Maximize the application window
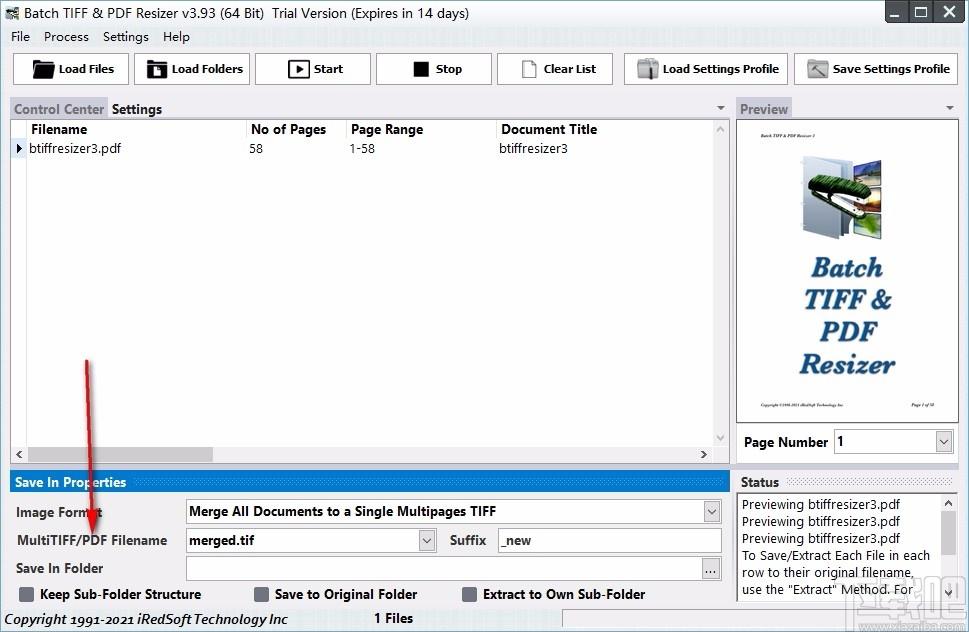The width and height of the screenshot is (969, 632). pos(921,12)
